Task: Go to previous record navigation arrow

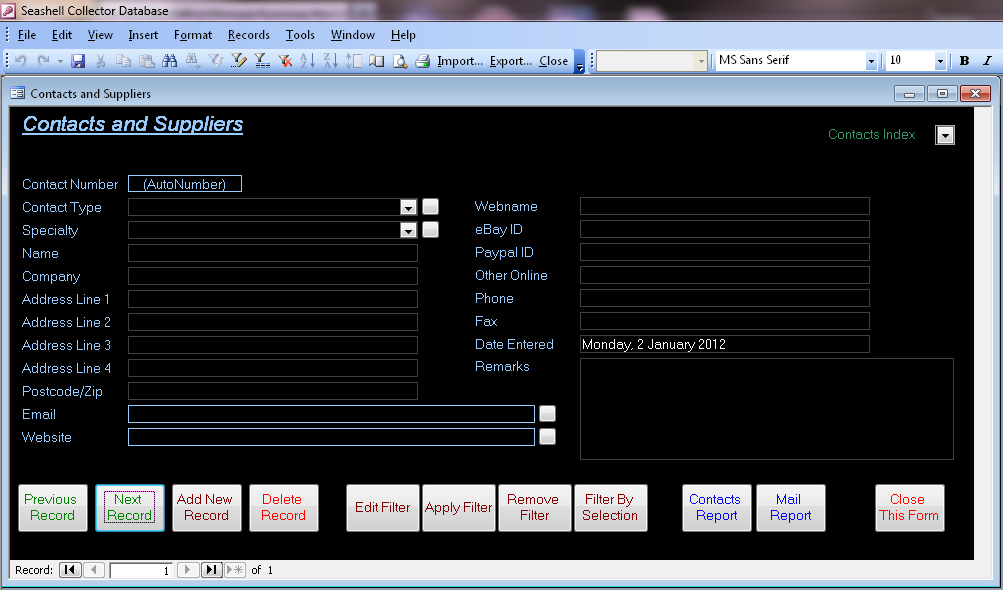Action: (x=94, y=570)
